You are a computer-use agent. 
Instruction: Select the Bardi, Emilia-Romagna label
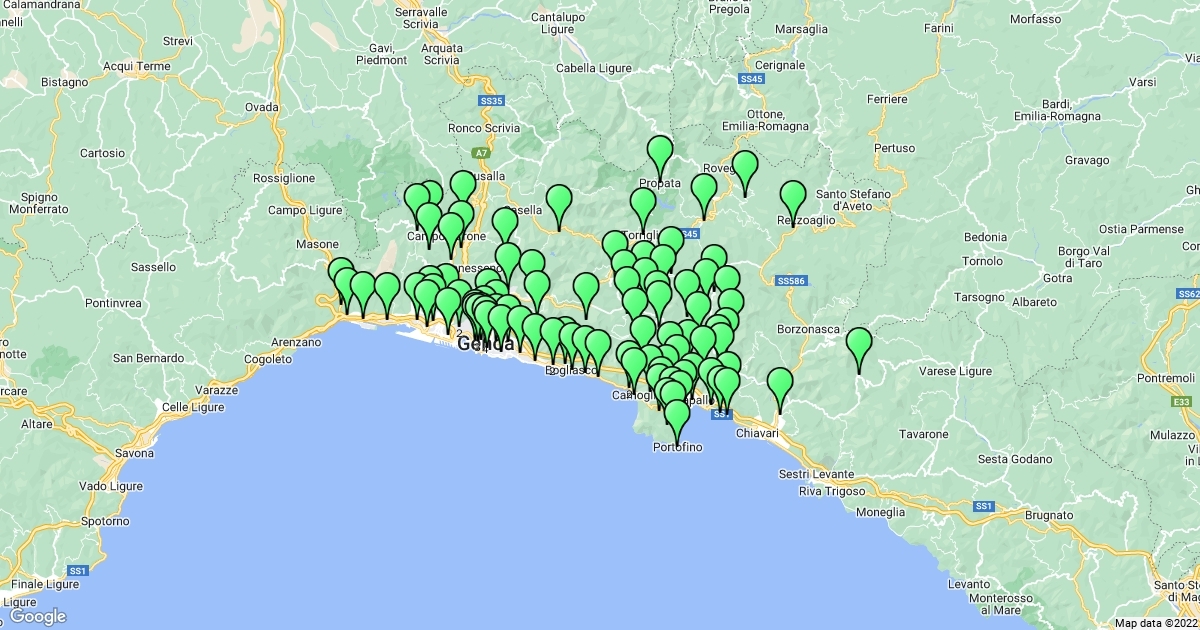click(1056, 110)
